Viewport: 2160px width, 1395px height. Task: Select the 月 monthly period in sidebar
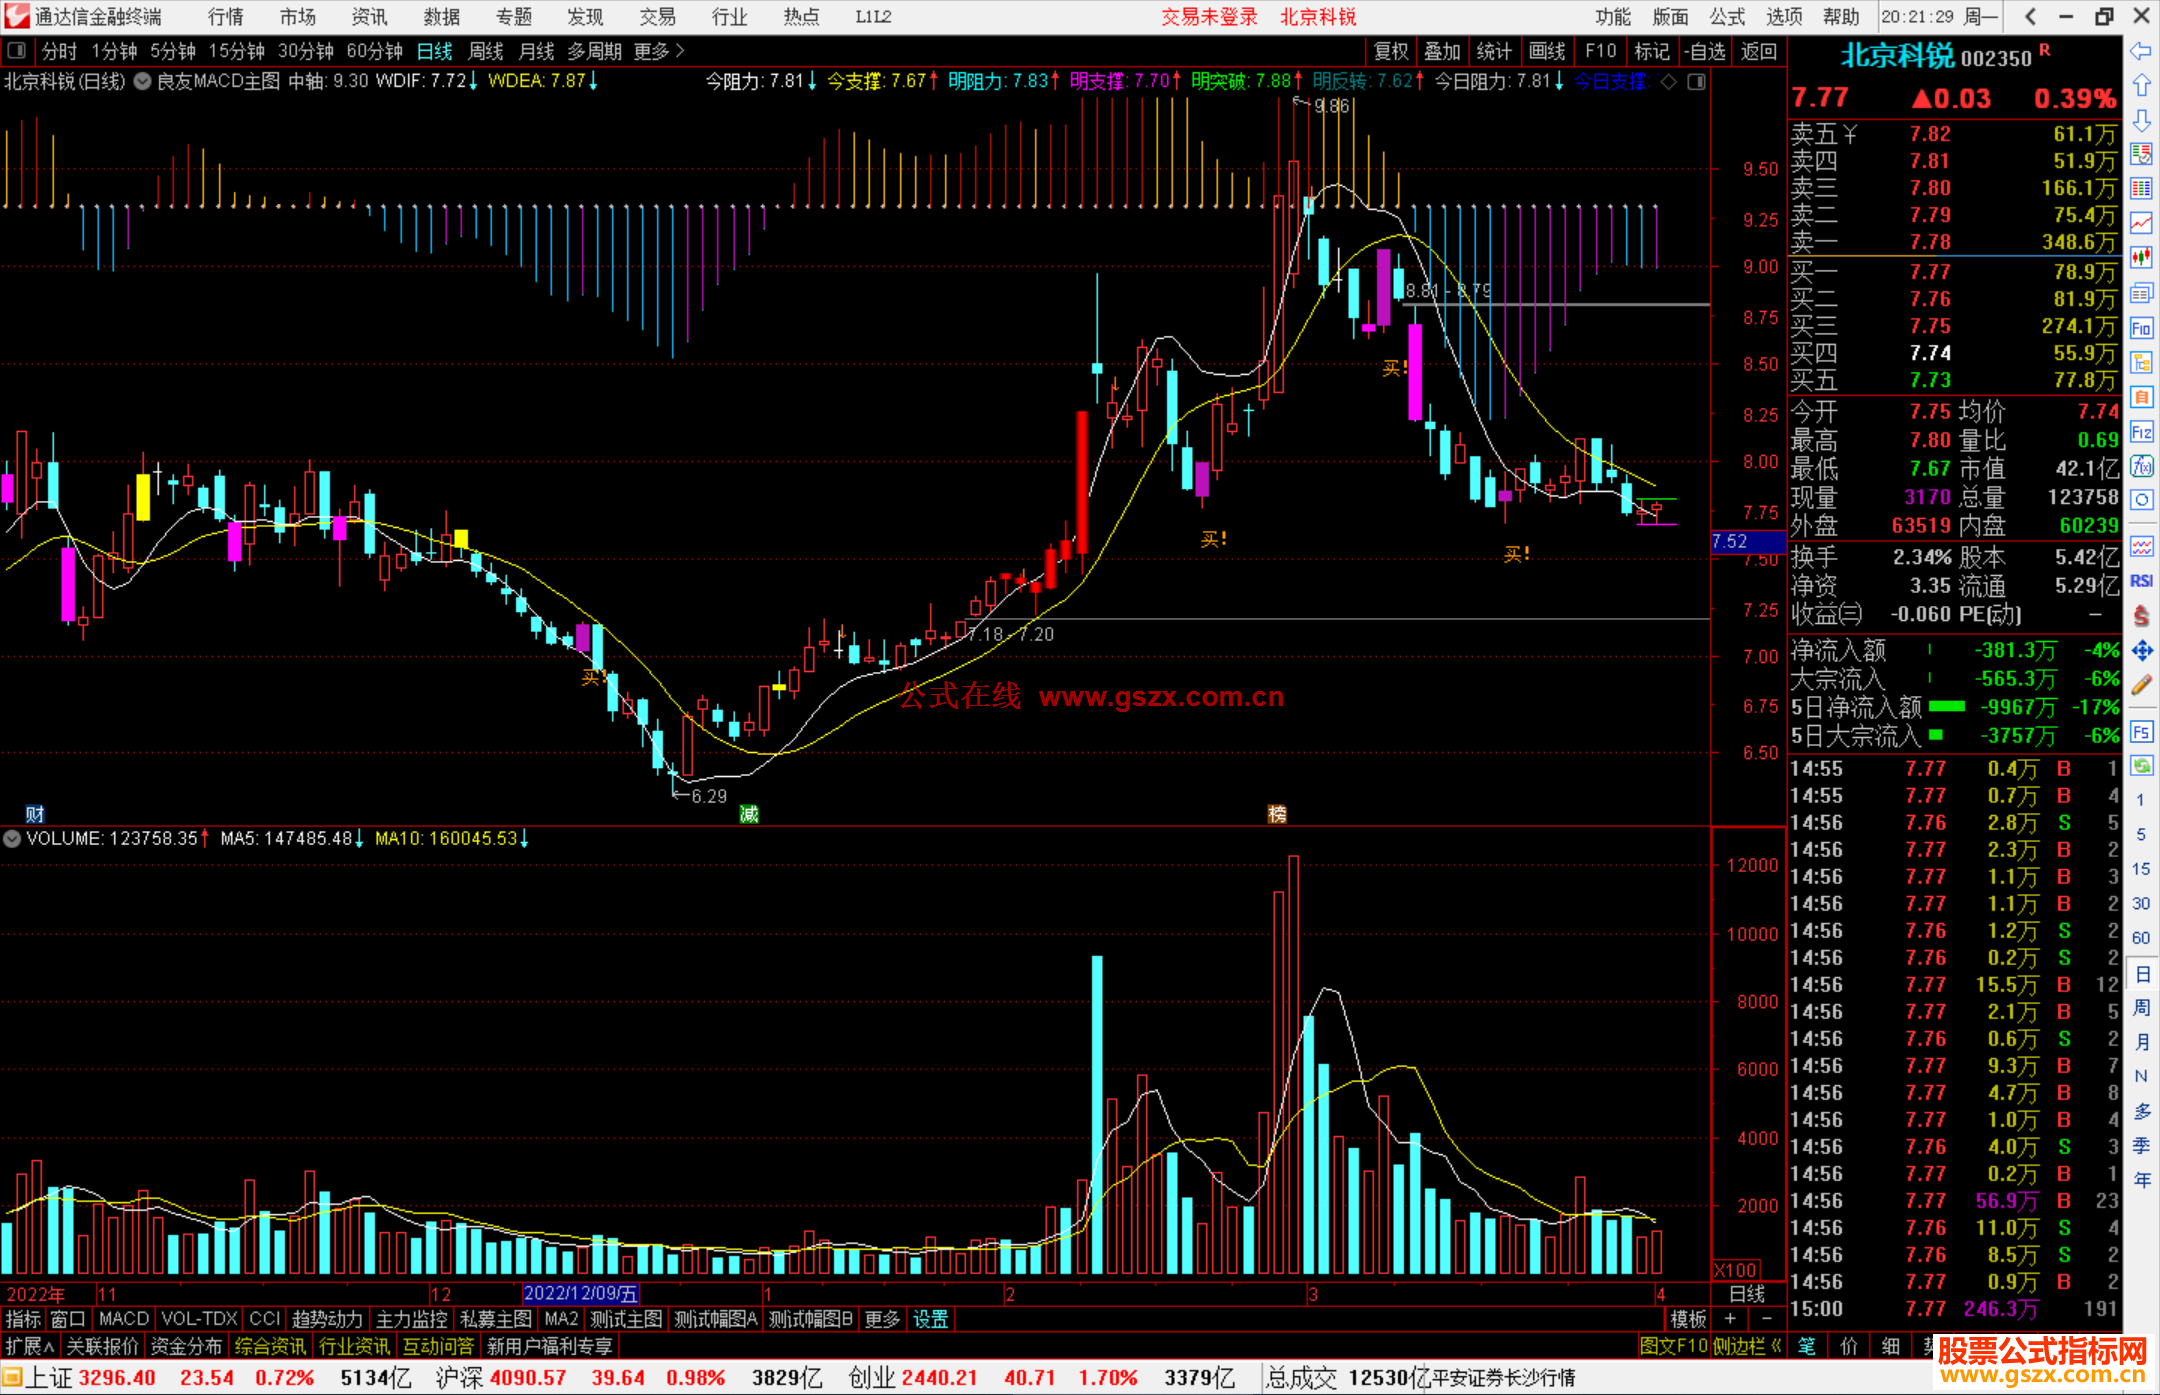(2141, 1042)
